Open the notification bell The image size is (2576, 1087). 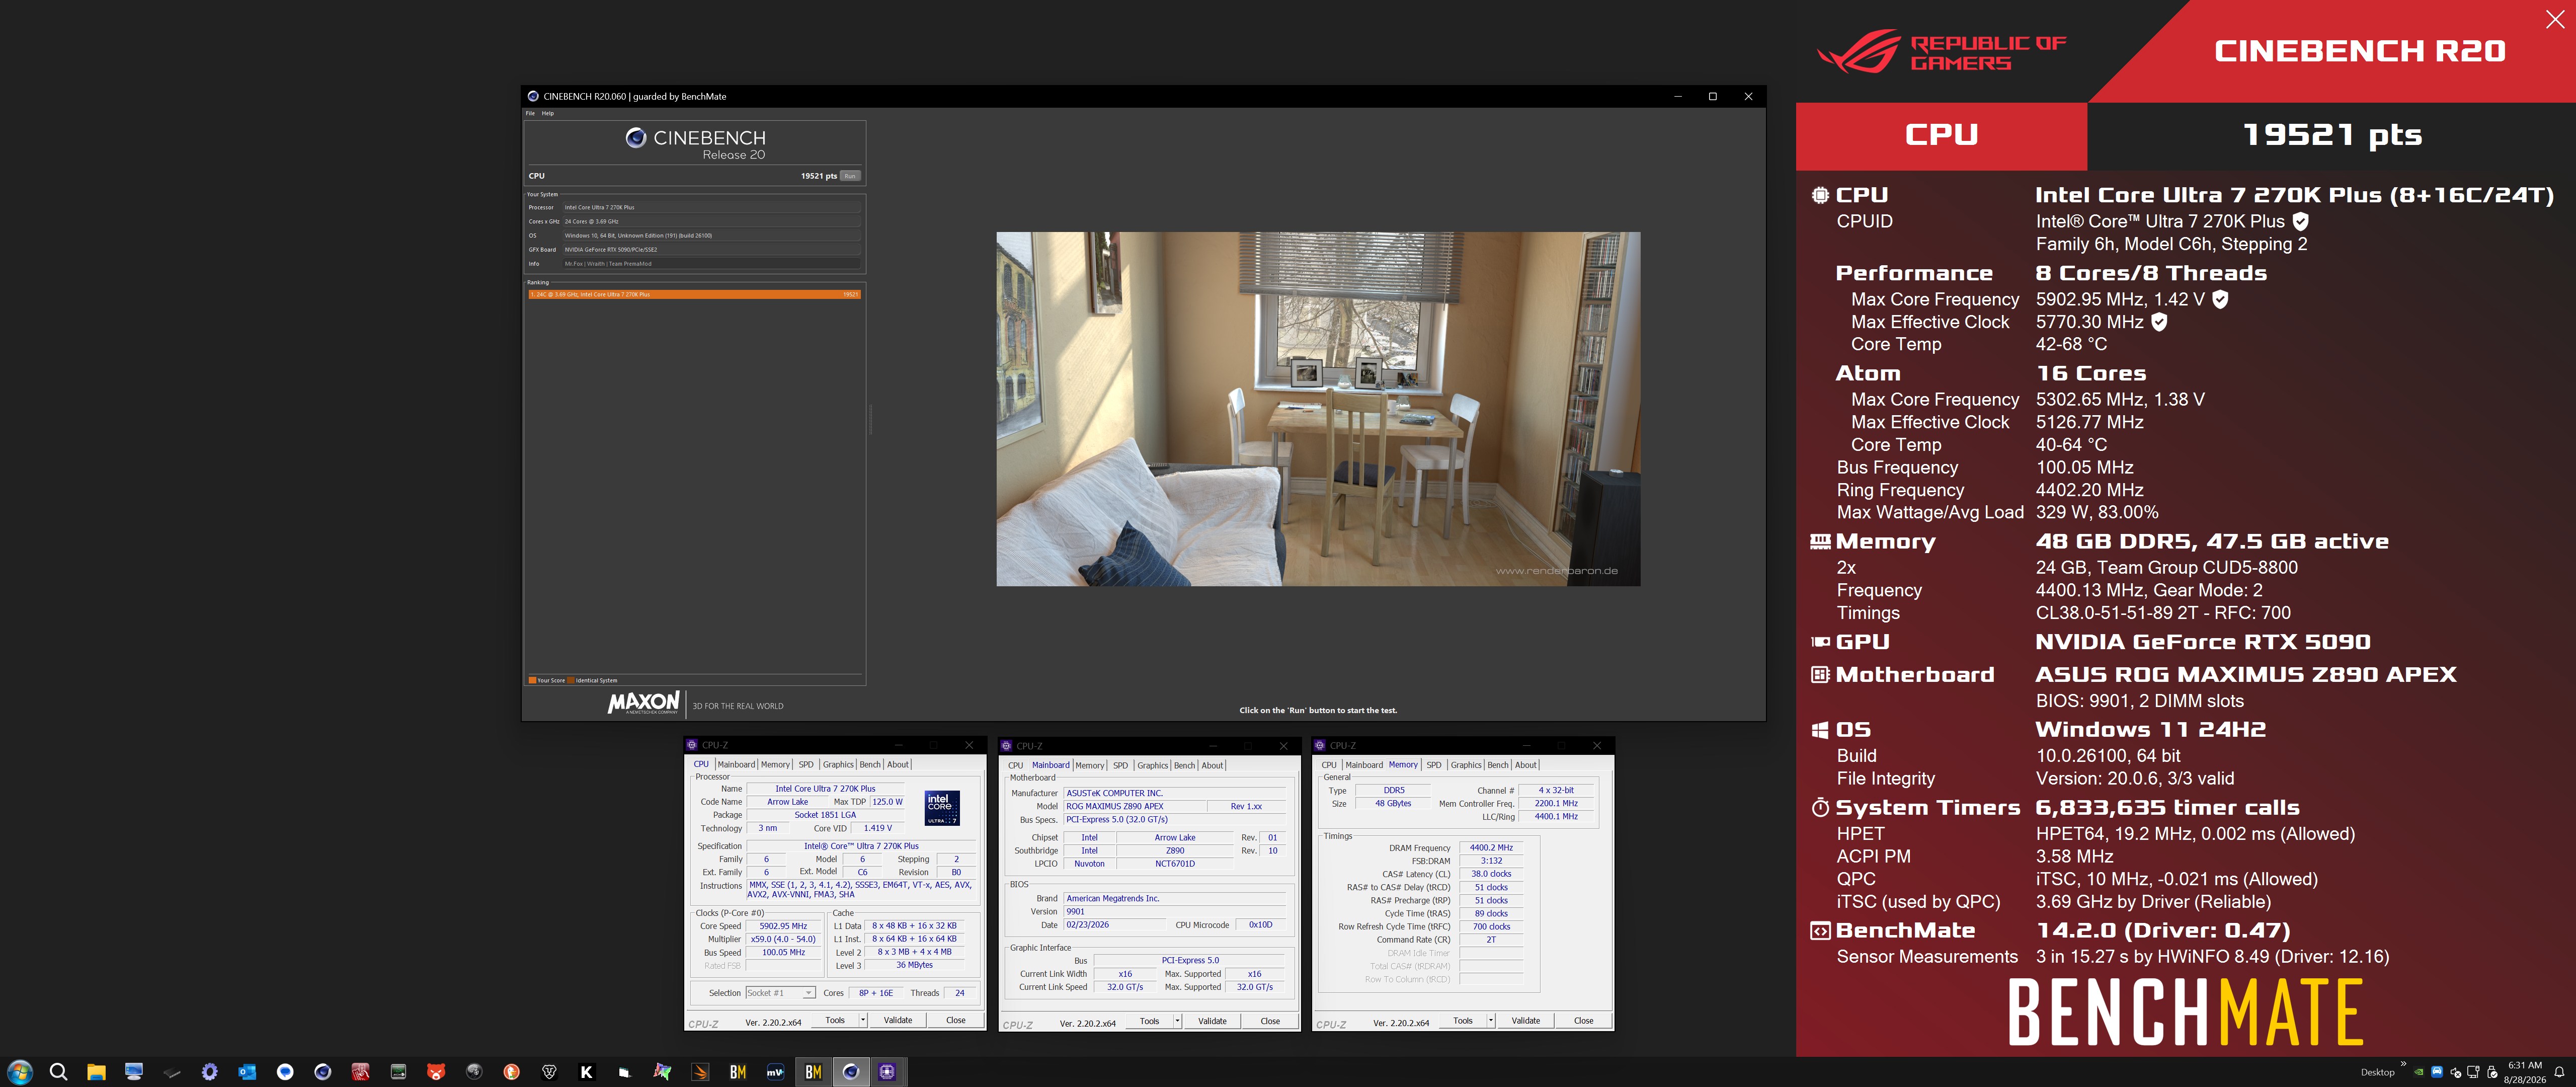click(2559, 1072)
